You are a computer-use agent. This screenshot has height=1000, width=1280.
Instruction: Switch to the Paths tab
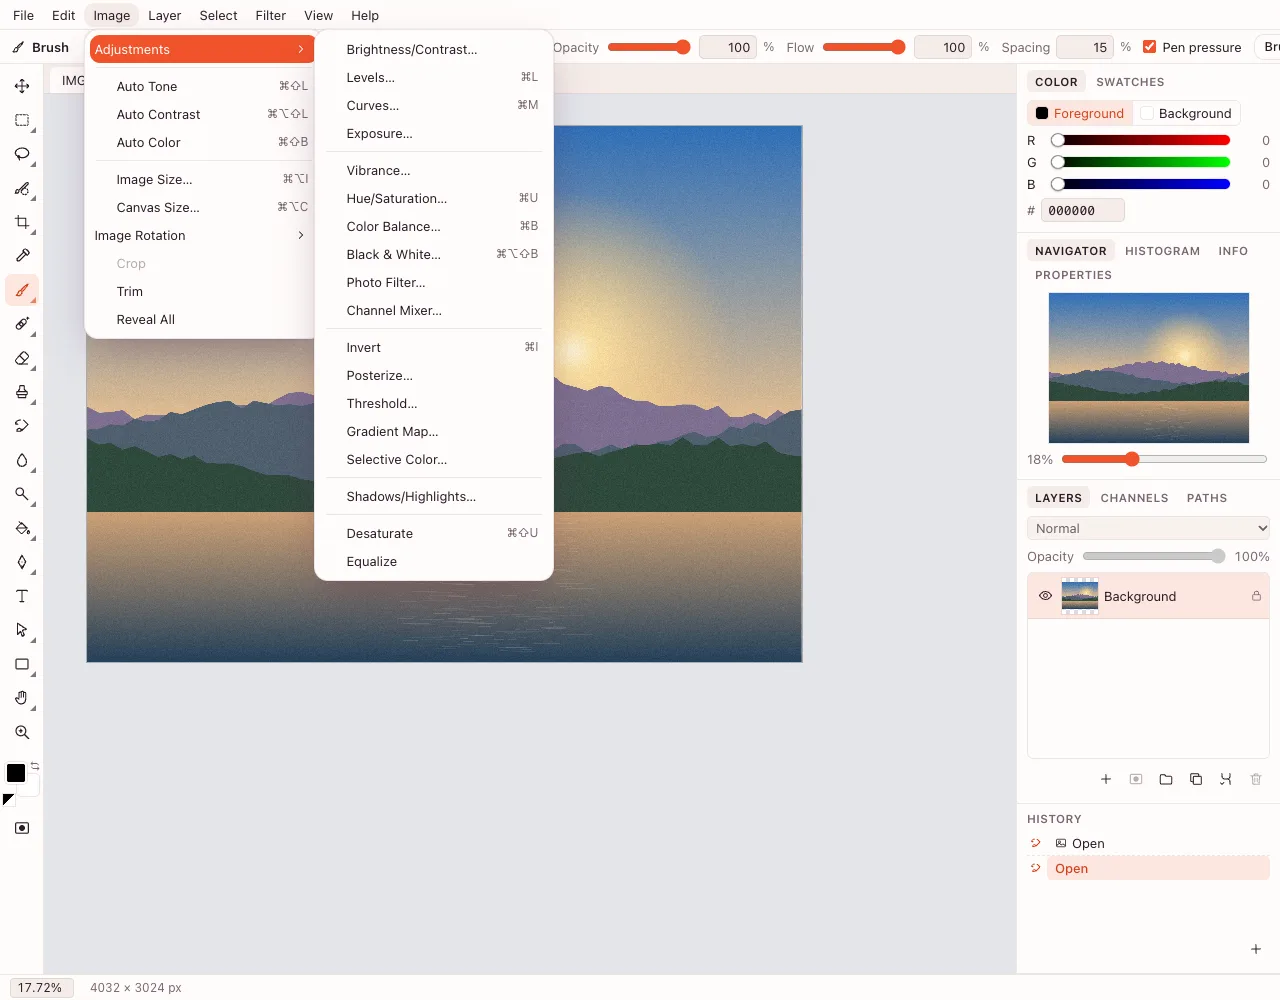pos(1206,498)
